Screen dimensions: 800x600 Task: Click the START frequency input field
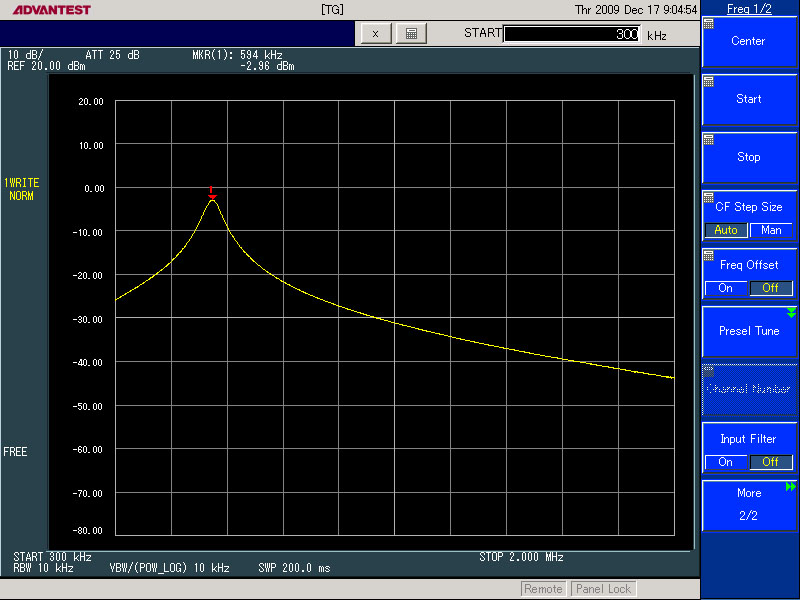click(x=572, y=34)
